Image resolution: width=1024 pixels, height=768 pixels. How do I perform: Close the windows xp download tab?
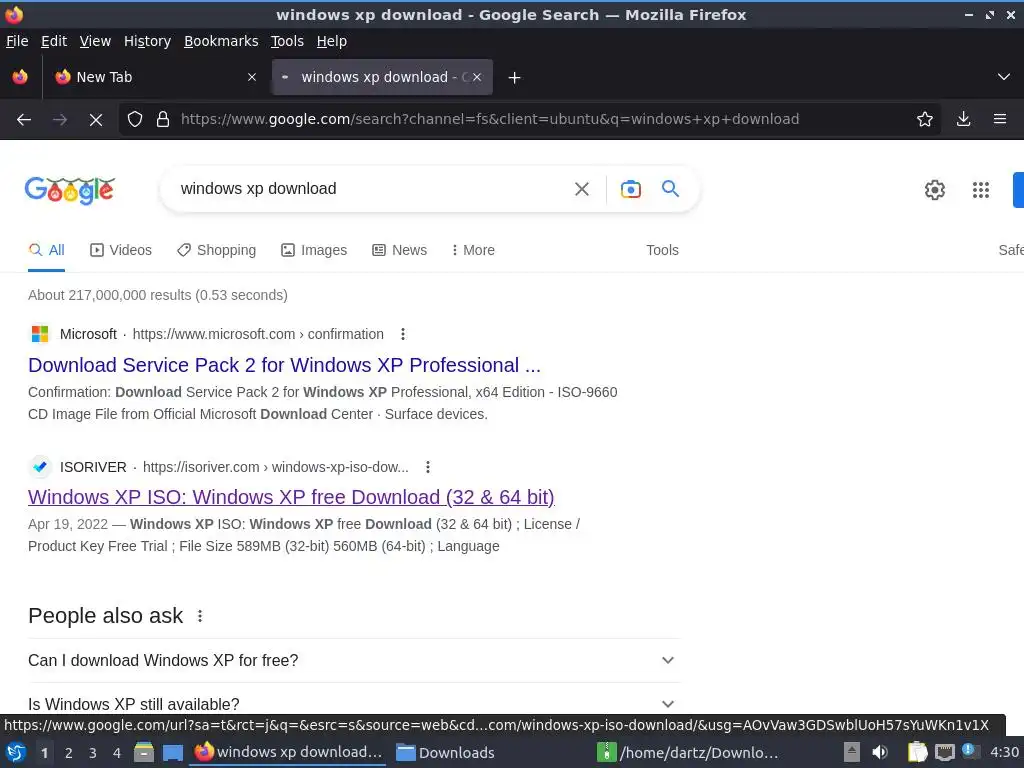[477, 77]
